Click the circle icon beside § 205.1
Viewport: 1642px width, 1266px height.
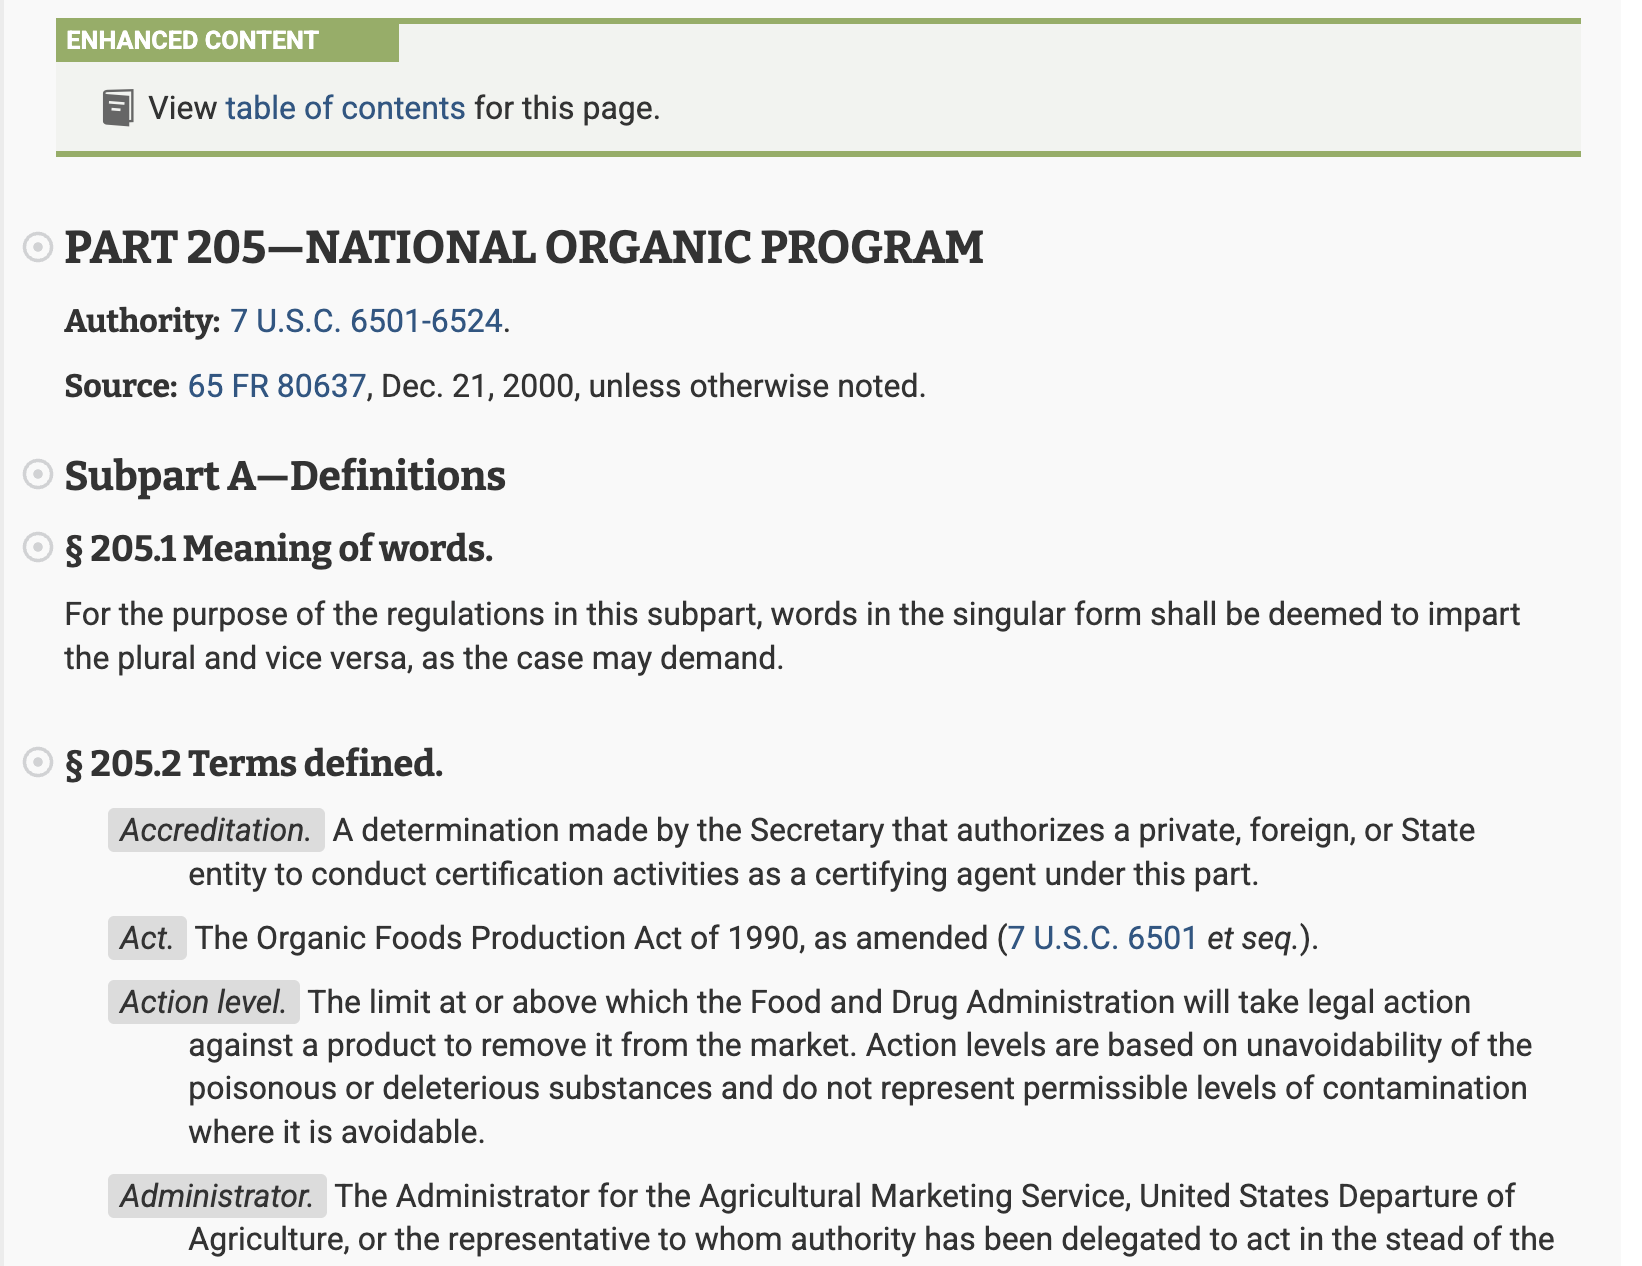(x=38, y=547)
